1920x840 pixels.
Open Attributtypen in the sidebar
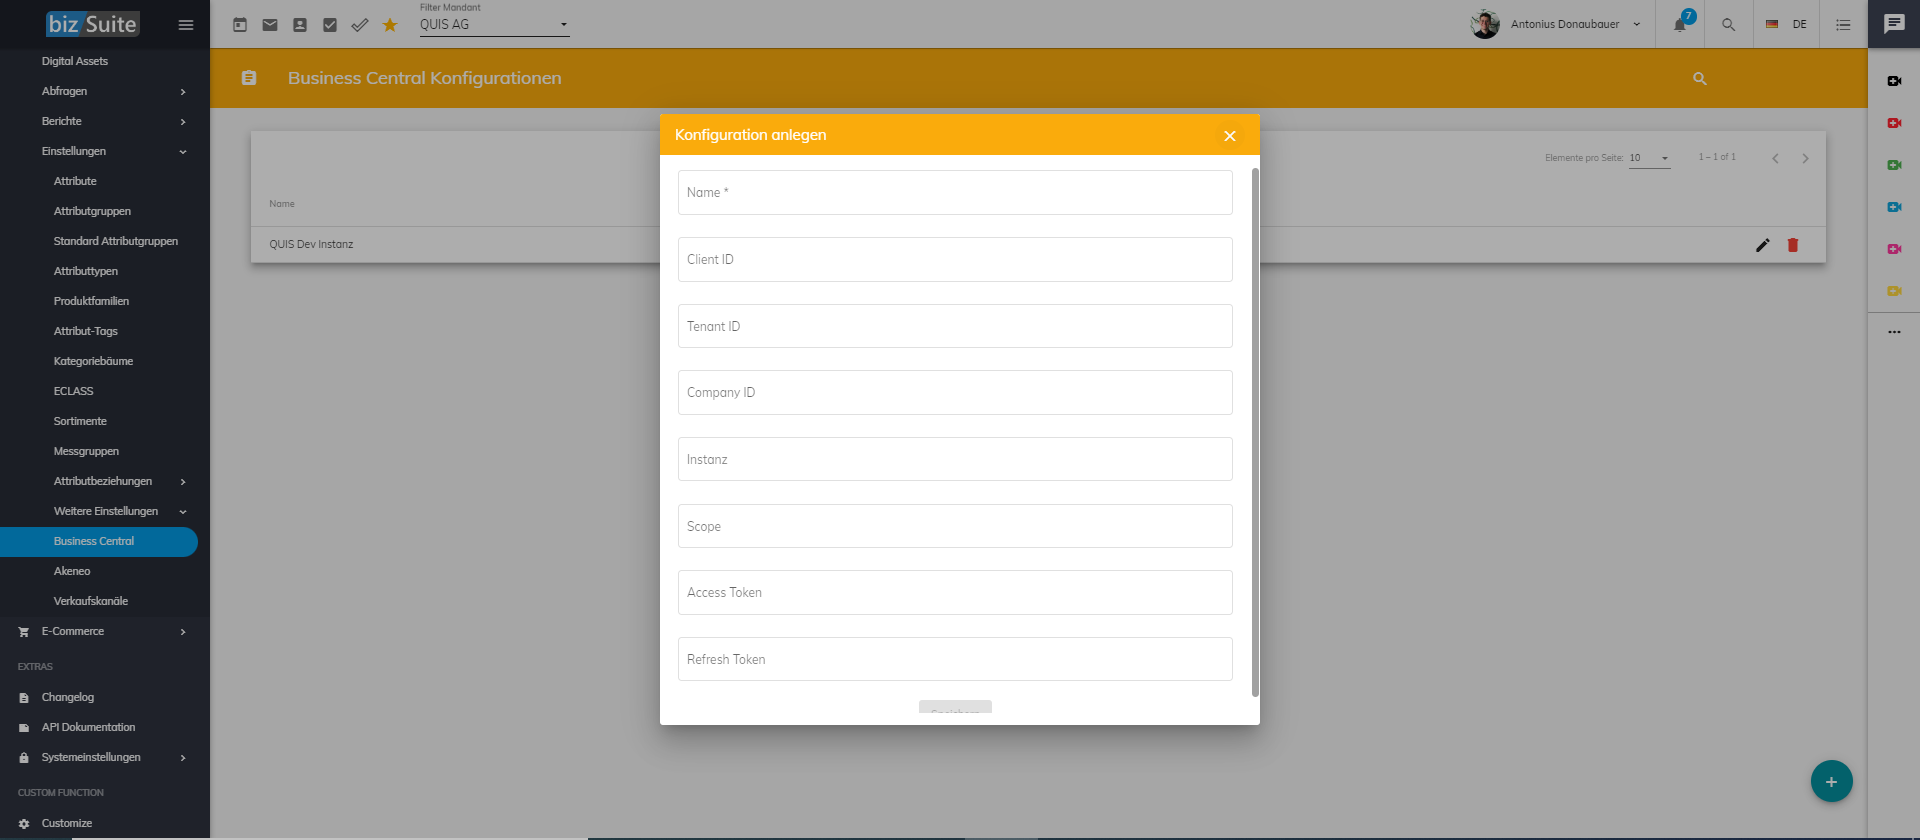pos(86,271)
